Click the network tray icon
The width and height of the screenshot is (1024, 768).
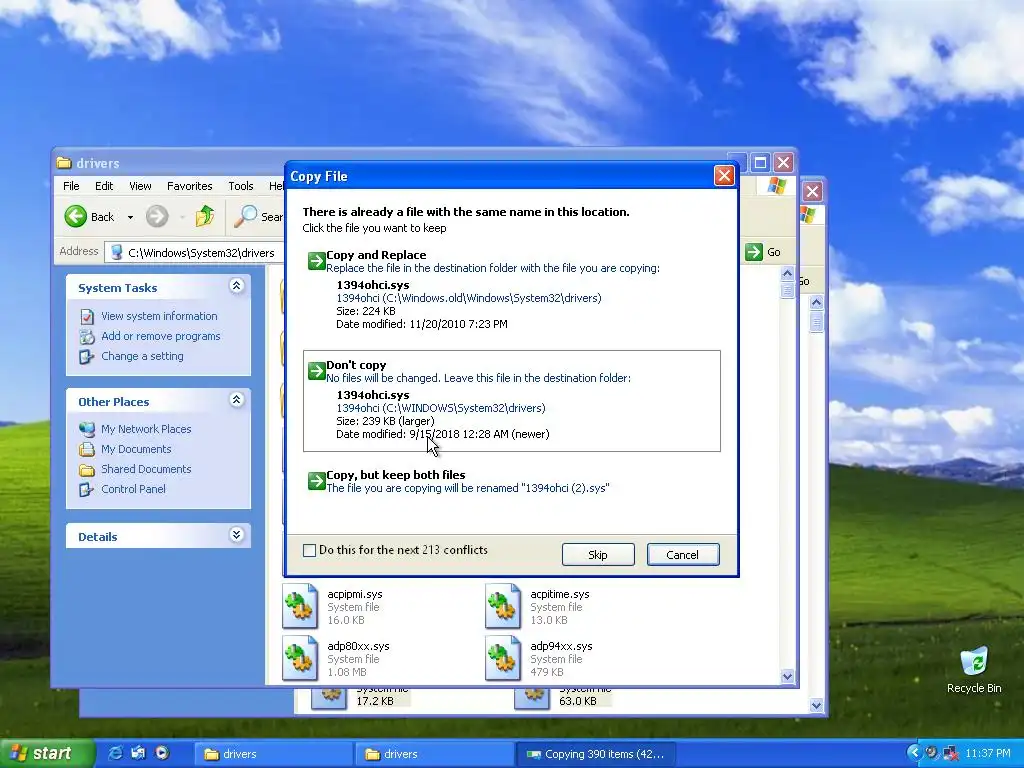[950, 753]
